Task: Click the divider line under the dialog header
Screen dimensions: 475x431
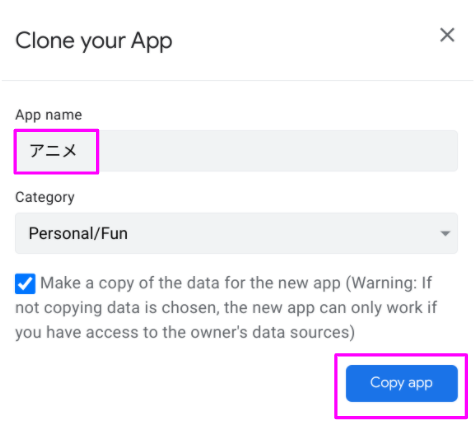Action: [237, 80]
